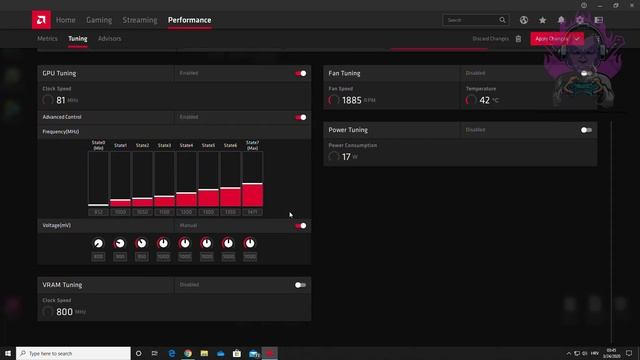
Task: Click the Apply Changes button
Action: [557, 39]
